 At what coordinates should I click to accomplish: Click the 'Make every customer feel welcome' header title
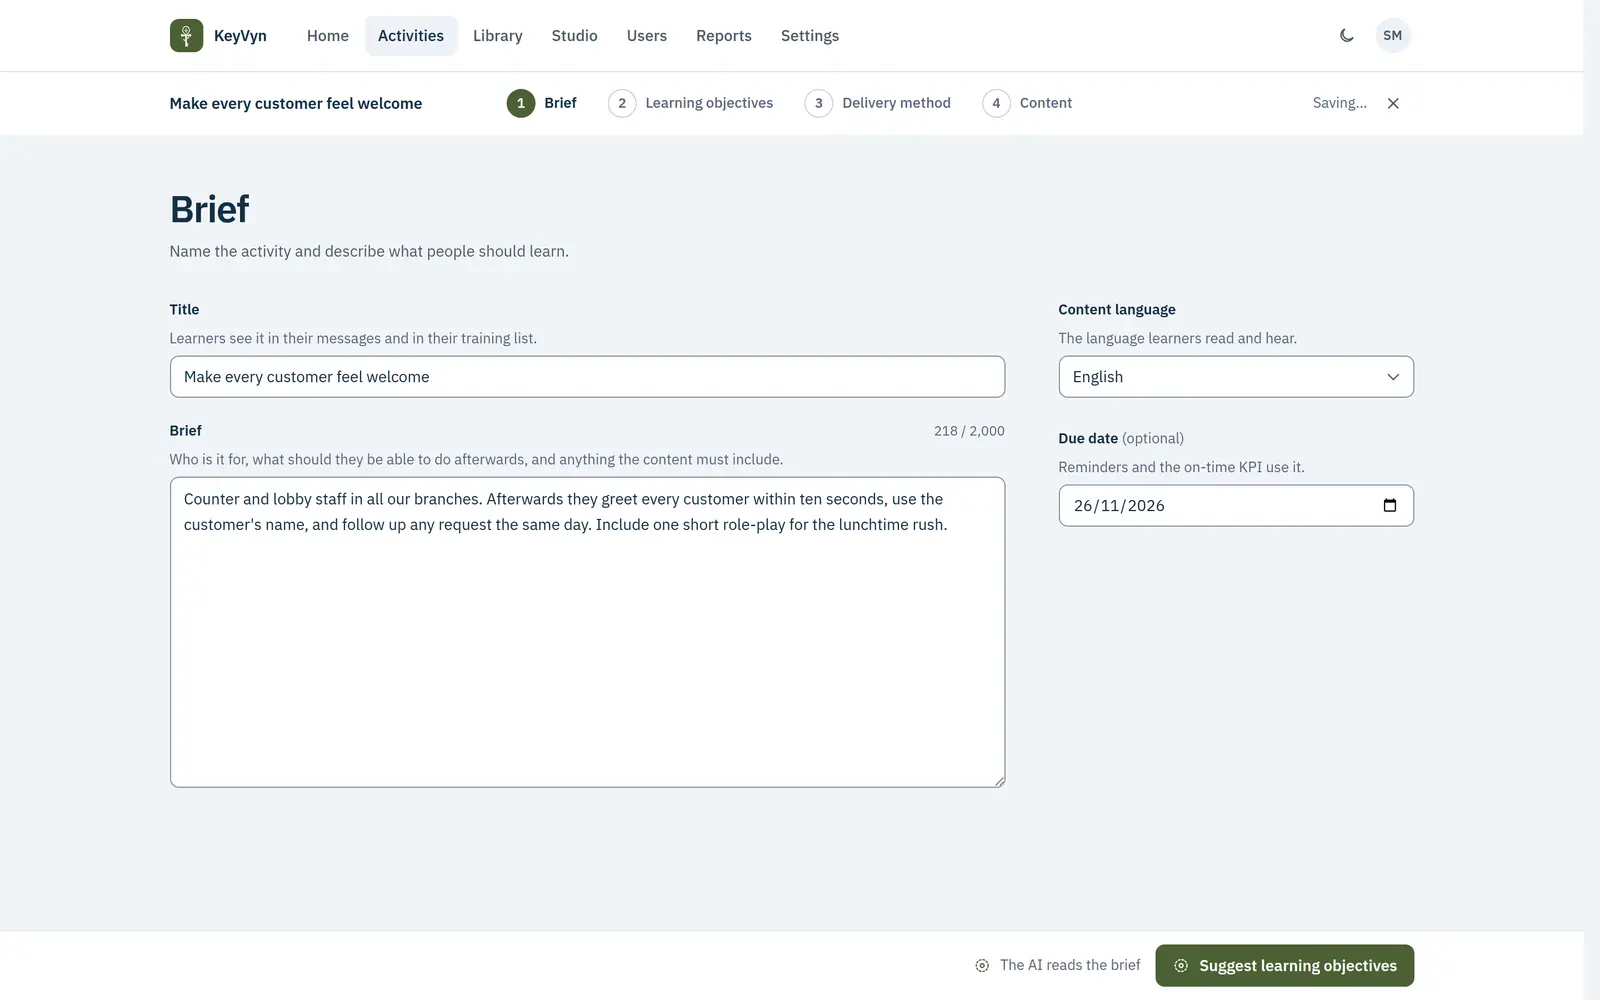(x=296, y=103)
